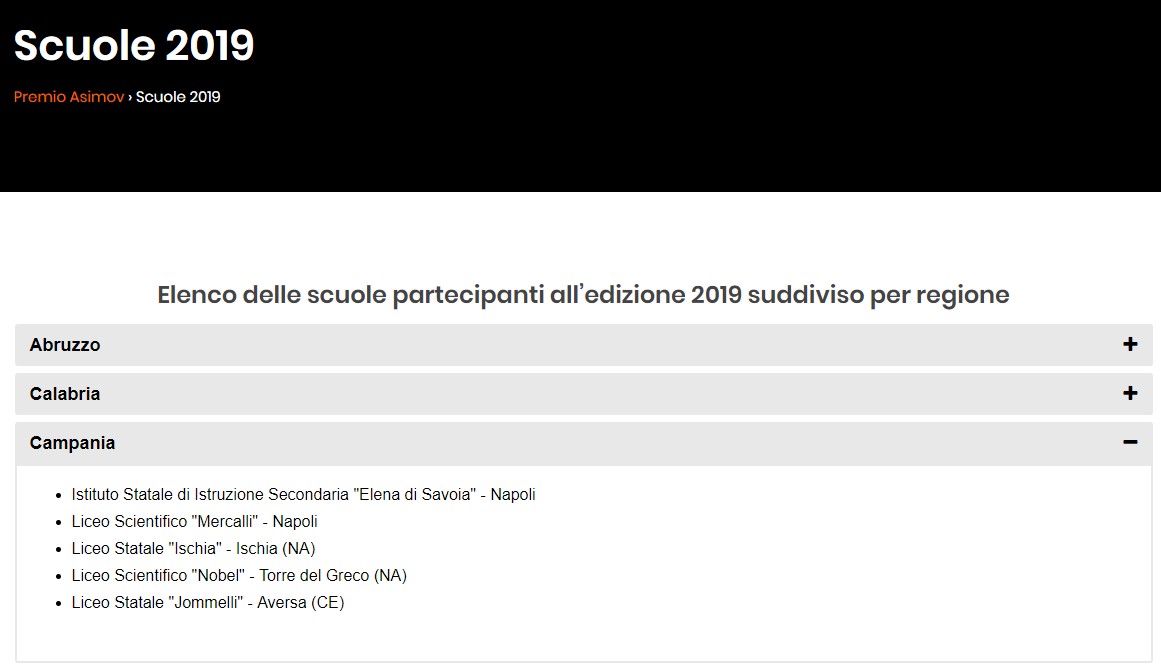The width and height of the screenshot is (1161, 666).
Task: Click the breadcrumb separator arrow
Action: (130, 97)
